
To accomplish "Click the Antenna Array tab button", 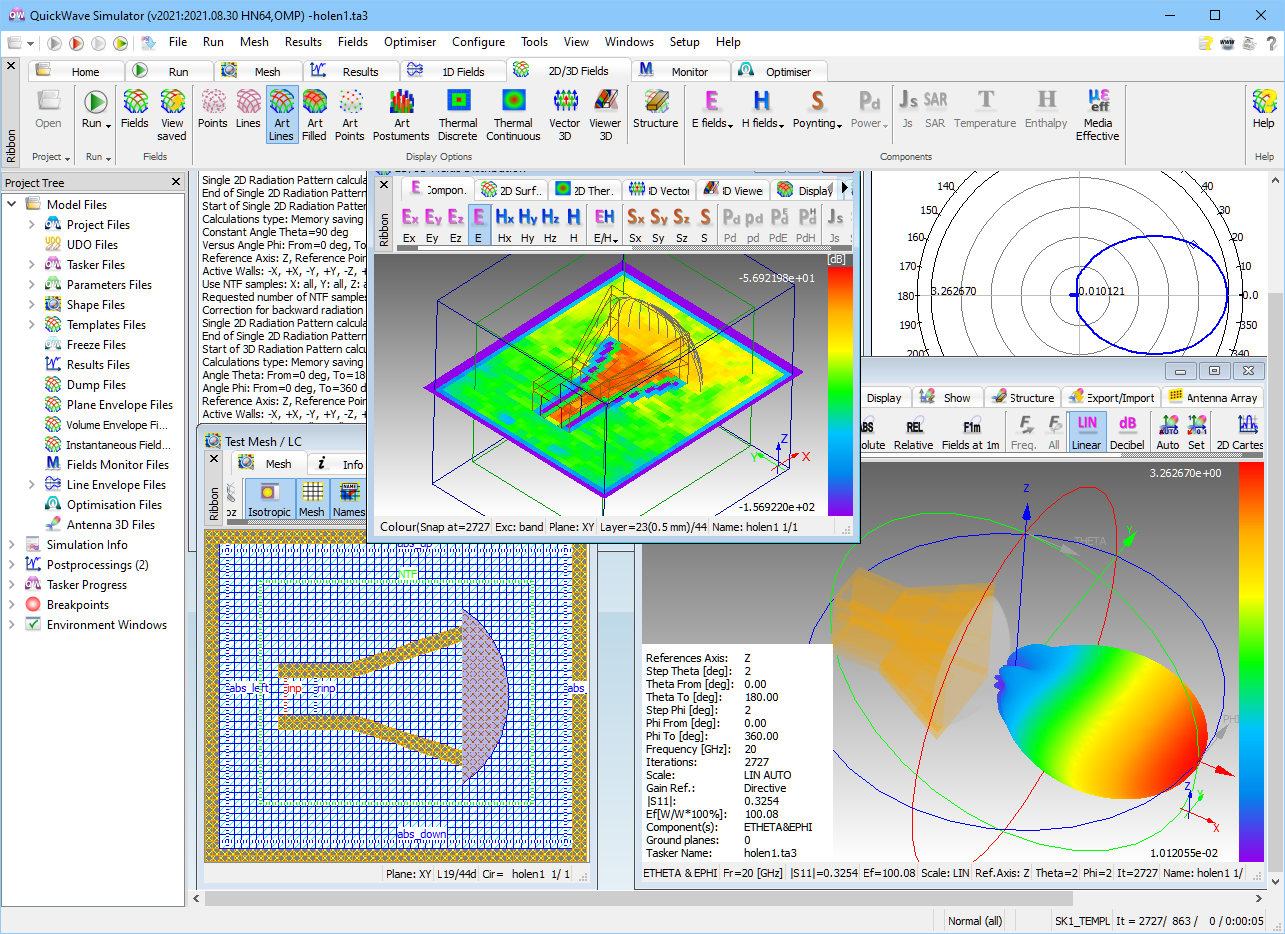I will (1213, 397).
